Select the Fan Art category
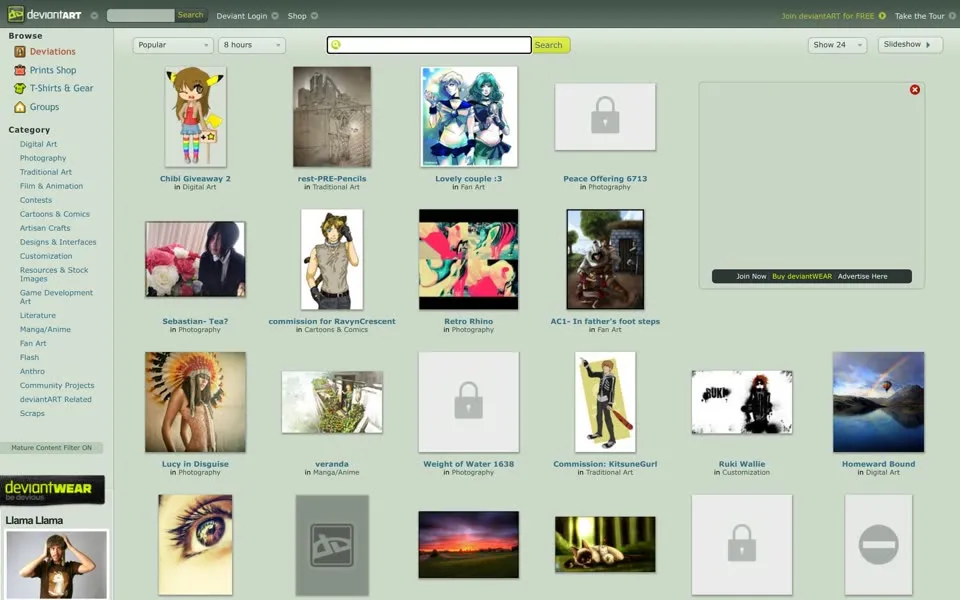 point(33,344)
